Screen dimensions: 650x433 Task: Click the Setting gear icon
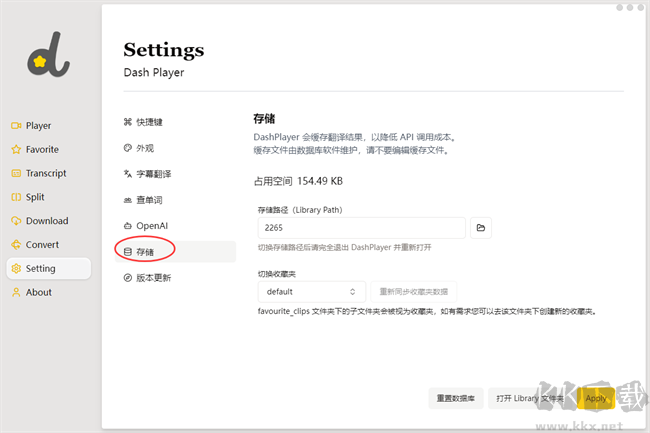[x=16, y=269]
